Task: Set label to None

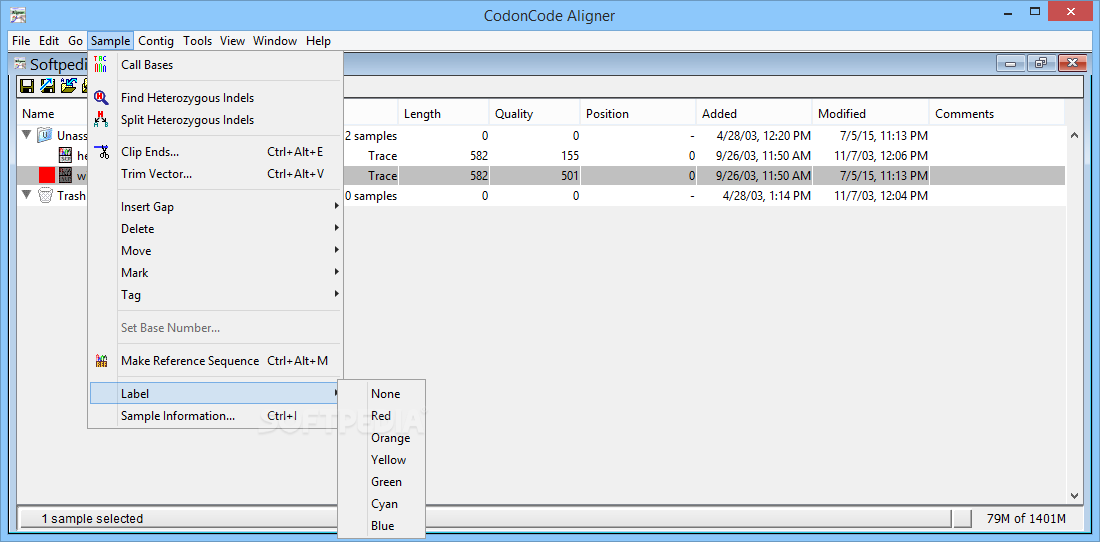Action: pos(382,394)
